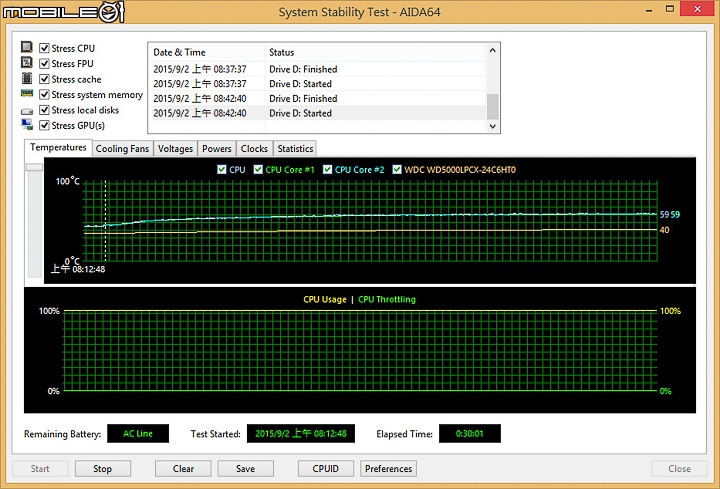Screen dimensions: 720x489
Task: Click the AC Line battery status field
Action: pos(138,433)
